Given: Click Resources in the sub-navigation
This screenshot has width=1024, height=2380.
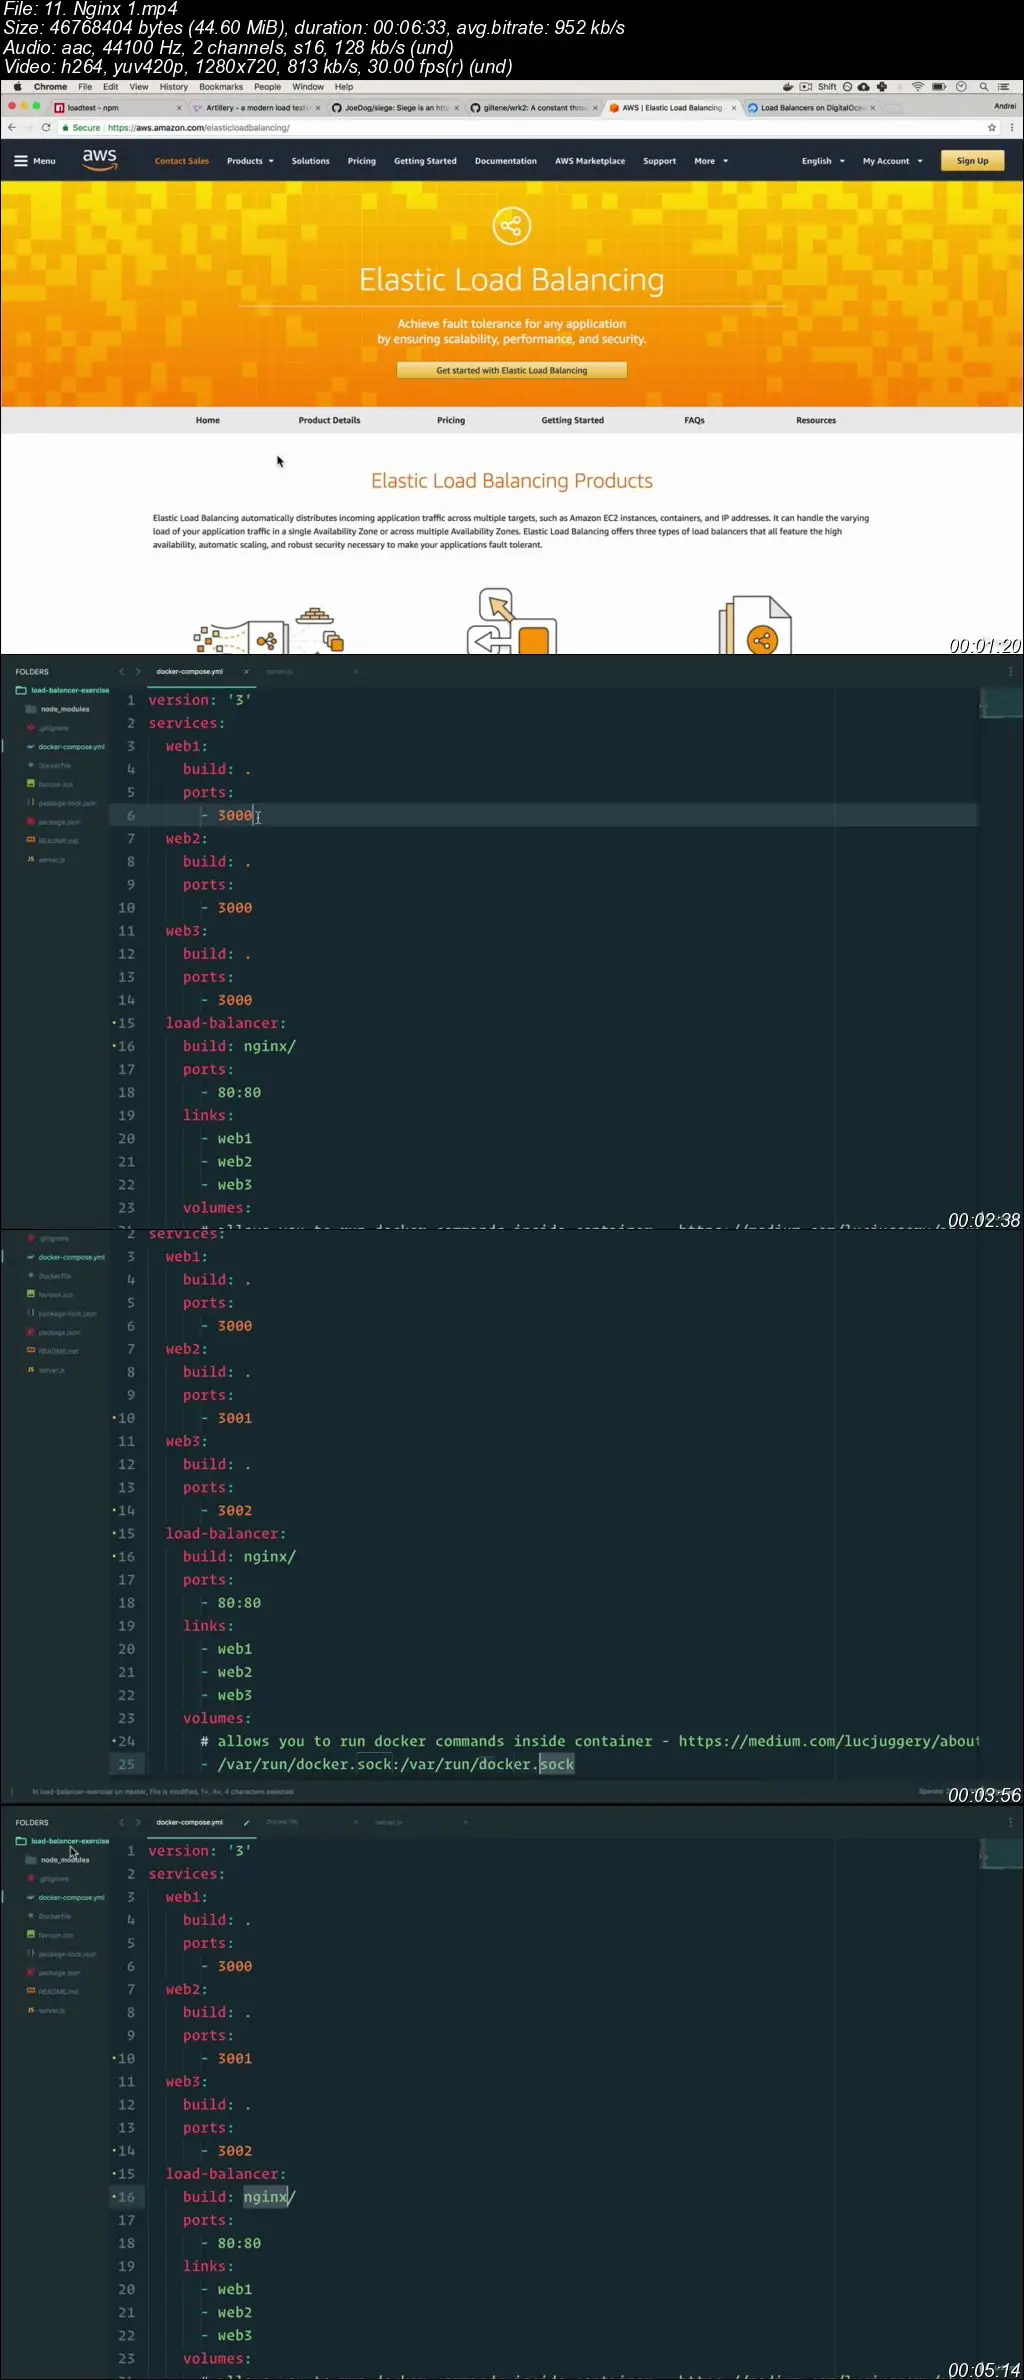Looking at the screenshot, I should tap(816, 420).
